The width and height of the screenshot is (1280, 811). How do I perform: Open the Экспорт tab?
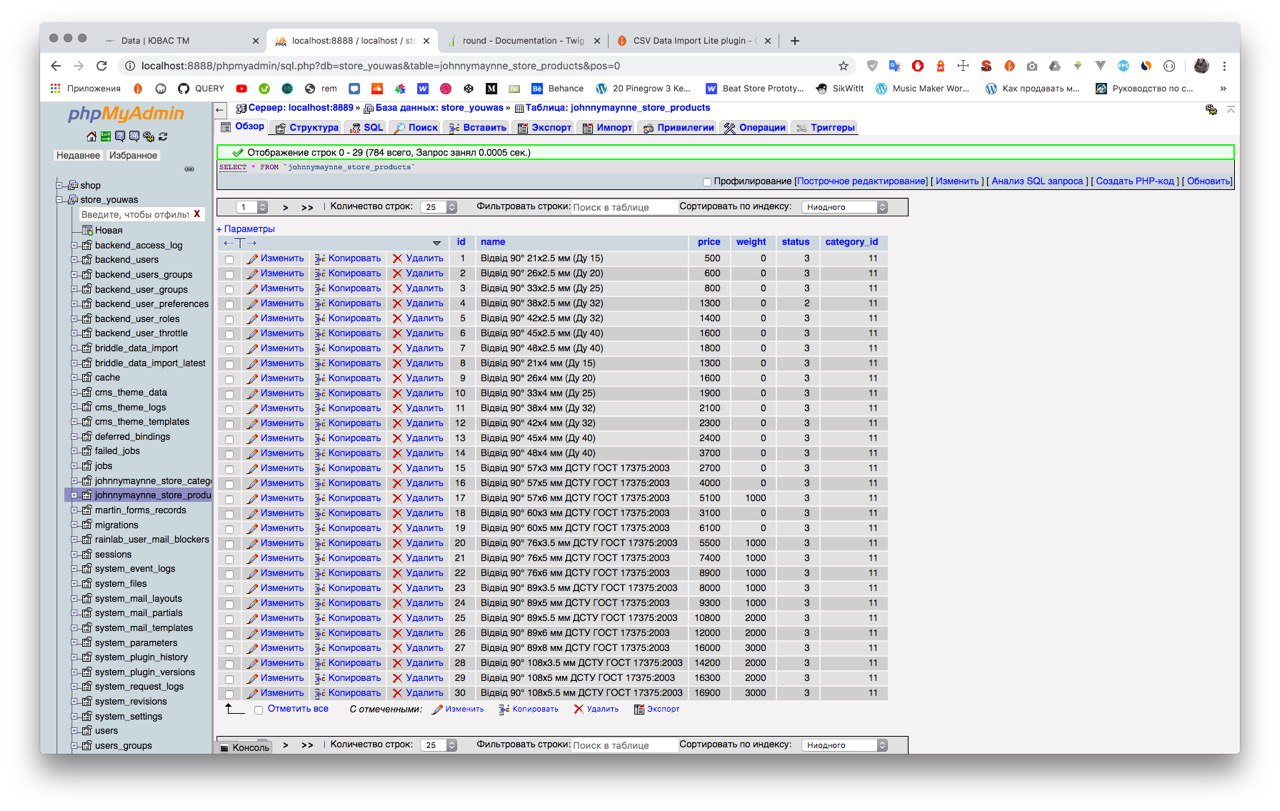[544, 127]
